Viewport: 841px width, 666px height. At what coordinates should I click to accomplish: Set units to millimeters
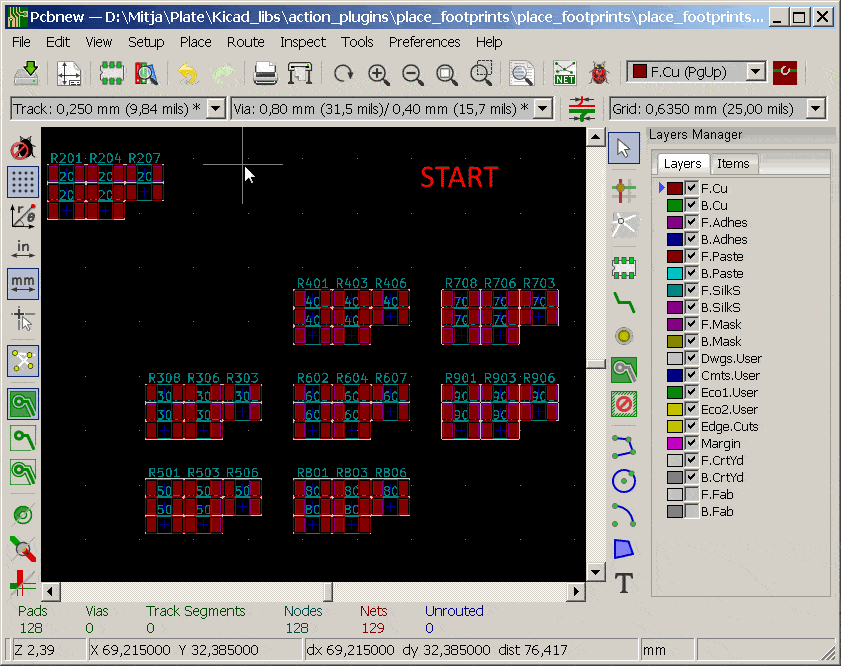[x=23, y=284]
